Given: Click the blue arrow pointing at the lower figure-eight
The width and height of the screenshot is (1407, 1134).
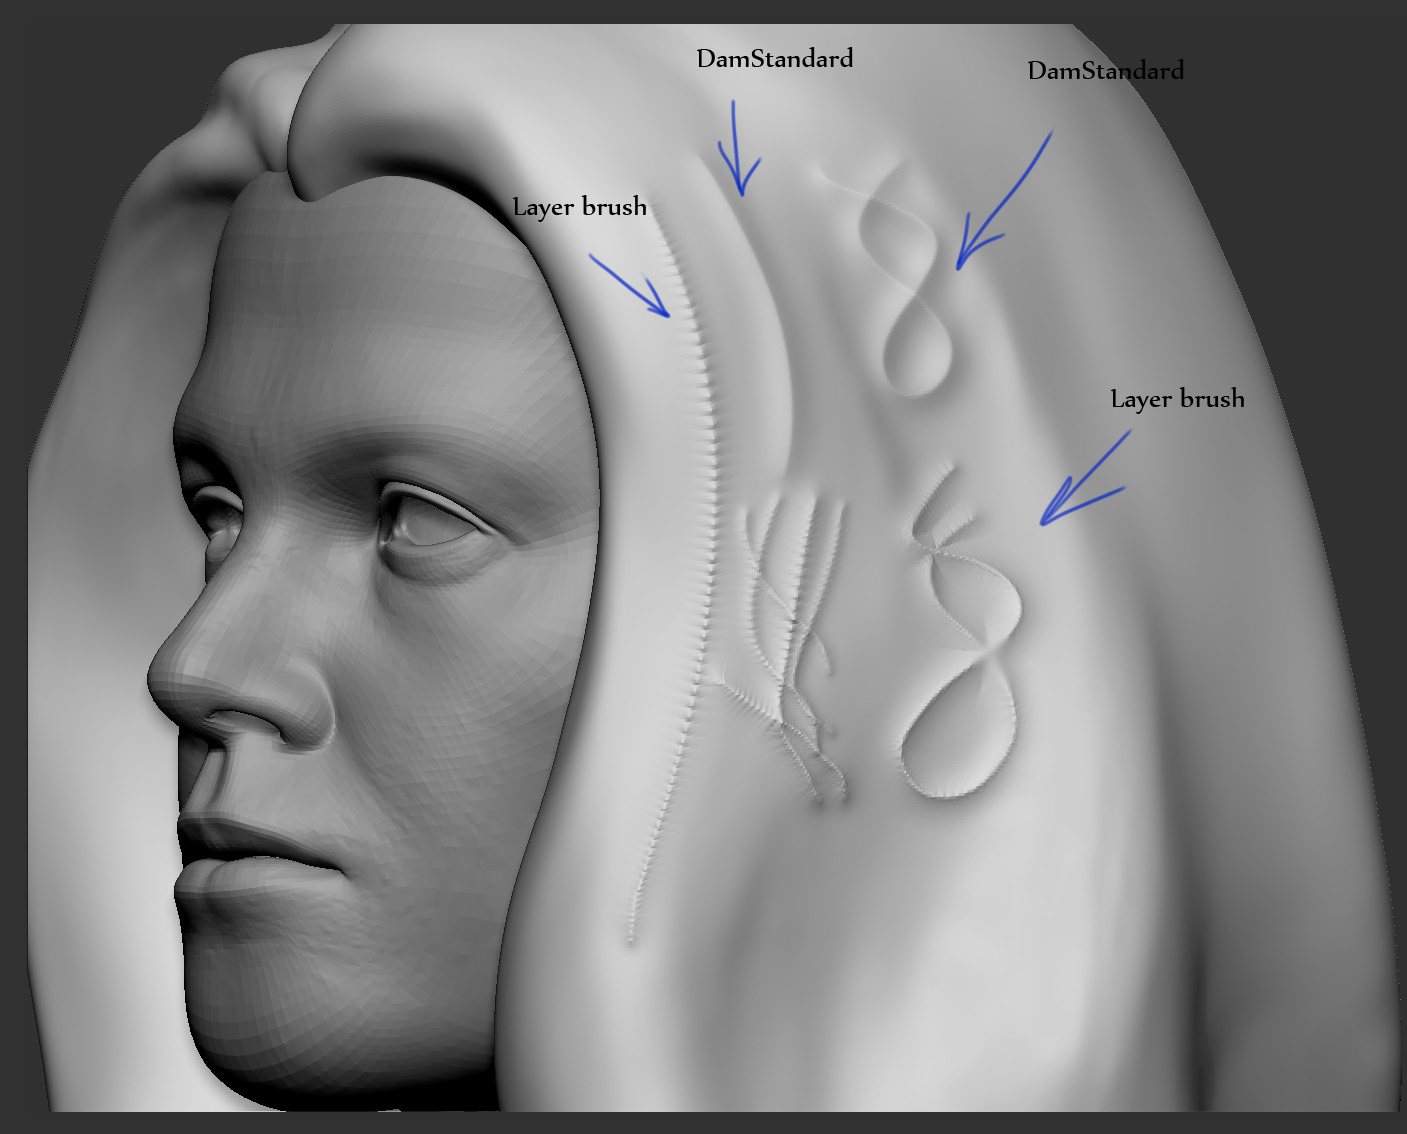Looking at the screenshot, I should [1085, 479].
